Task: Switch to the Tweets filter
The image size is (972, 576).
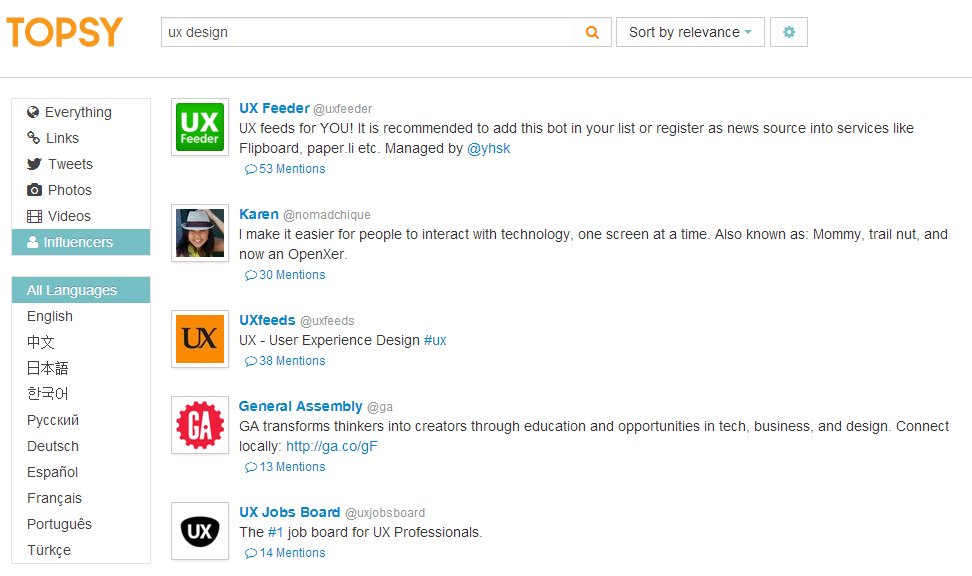Action: coord(70,164)
